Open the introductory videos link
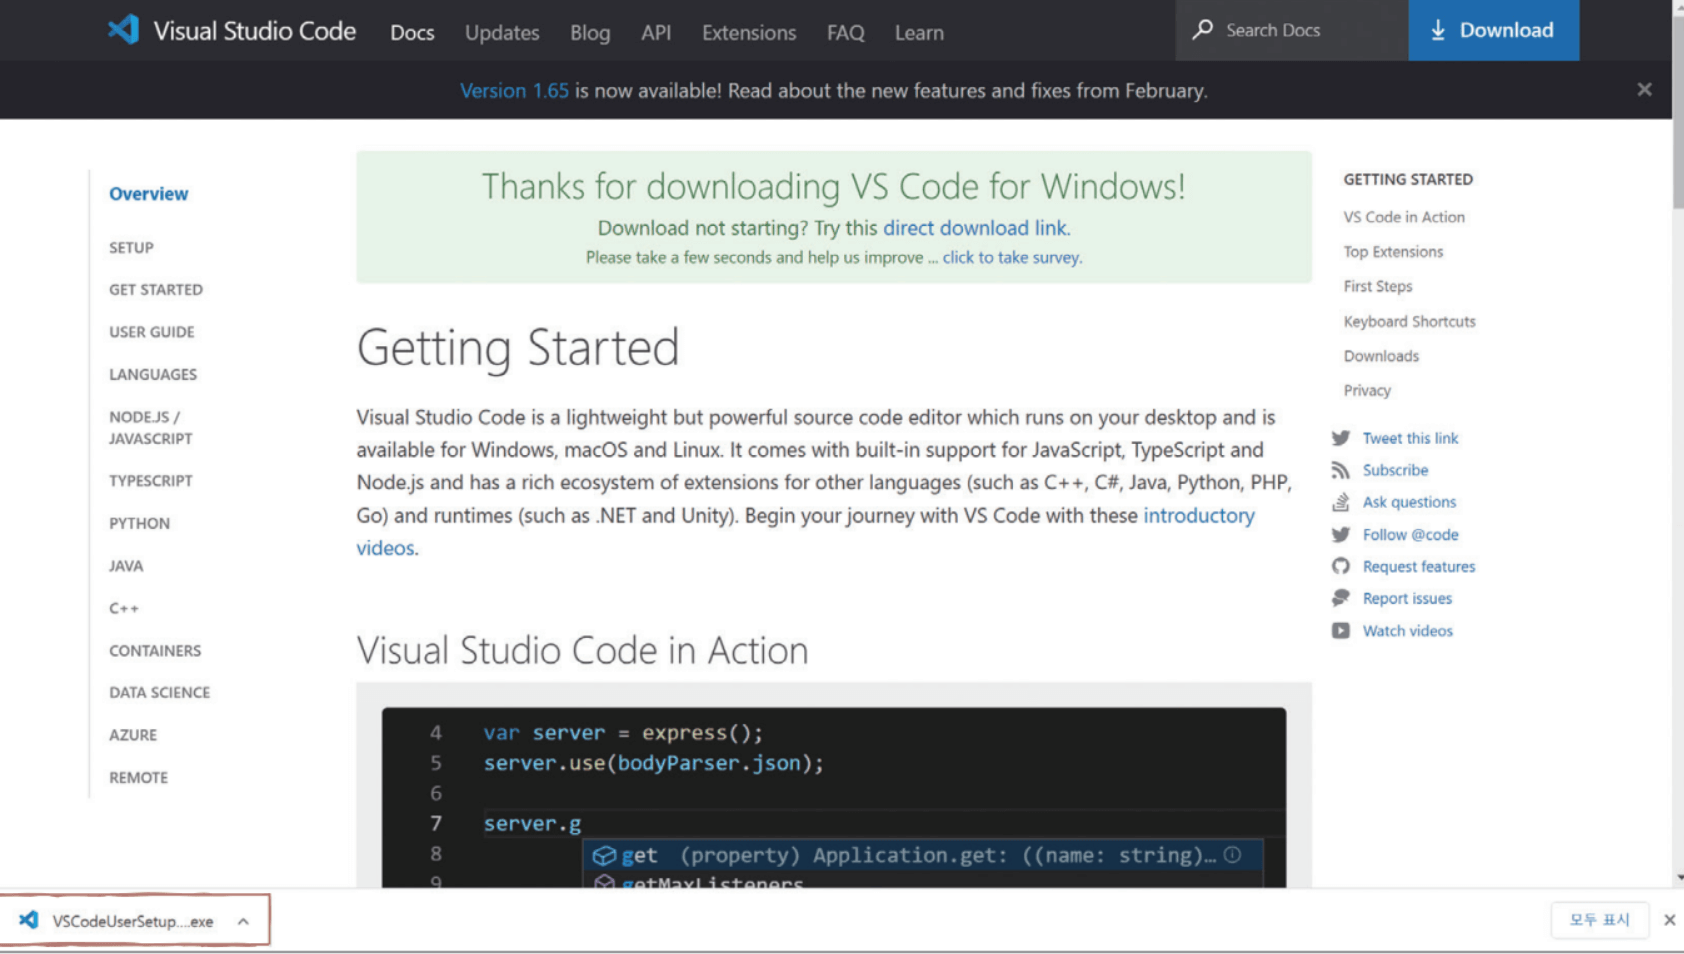Image resolution: width=1684 pixels, height=954 pixels. pyautogui.click(x=805, y=531)
